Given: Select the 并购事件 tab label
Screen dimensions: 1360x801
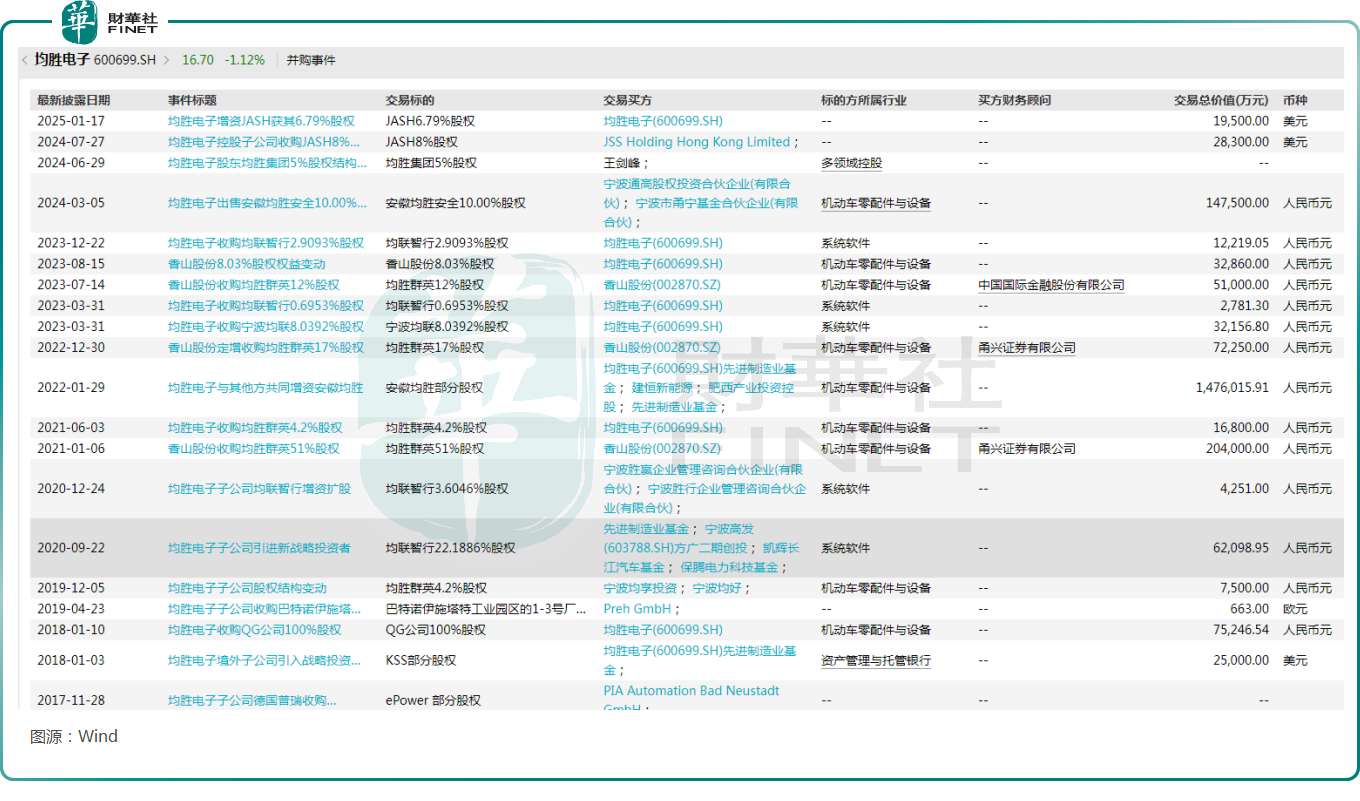Looking at the screenshot, I should pos(311,60).
